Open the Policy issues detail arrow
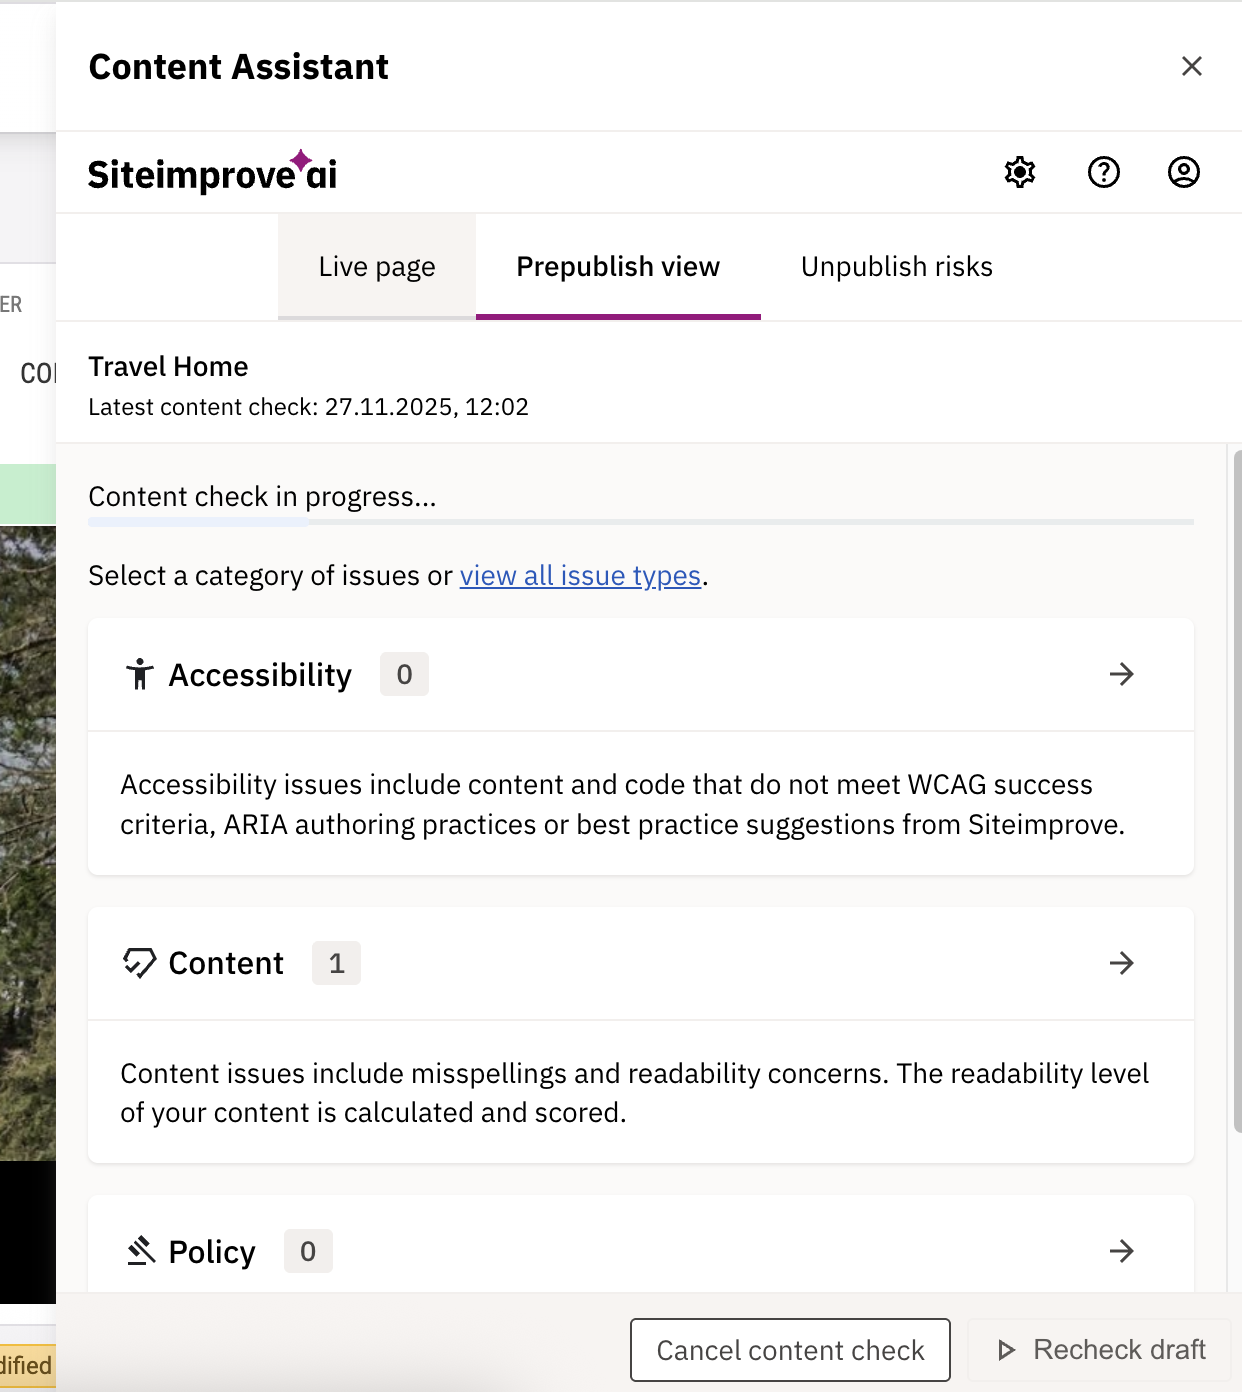Image resolution: width=1242 pixels, height=1392 pixels. point(1121,1250)
